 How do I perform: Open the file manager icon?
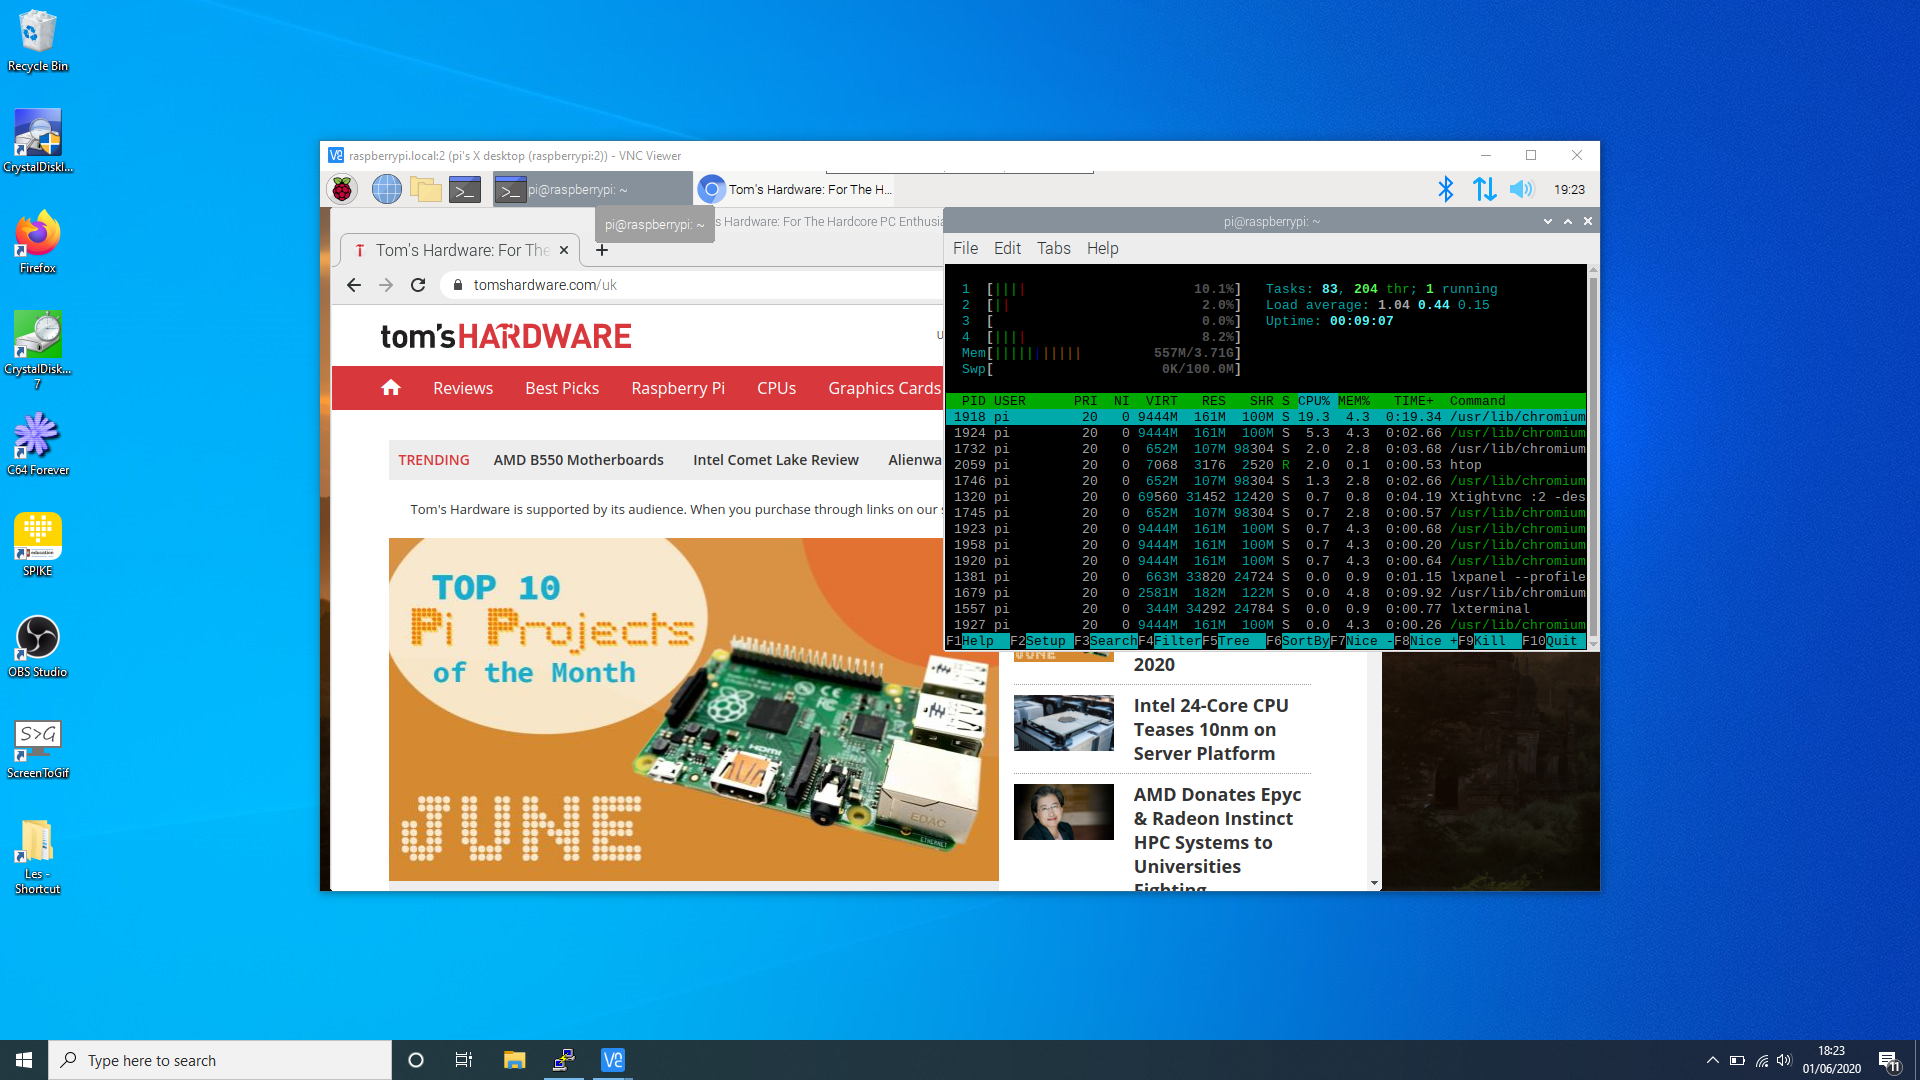point(425,189)
